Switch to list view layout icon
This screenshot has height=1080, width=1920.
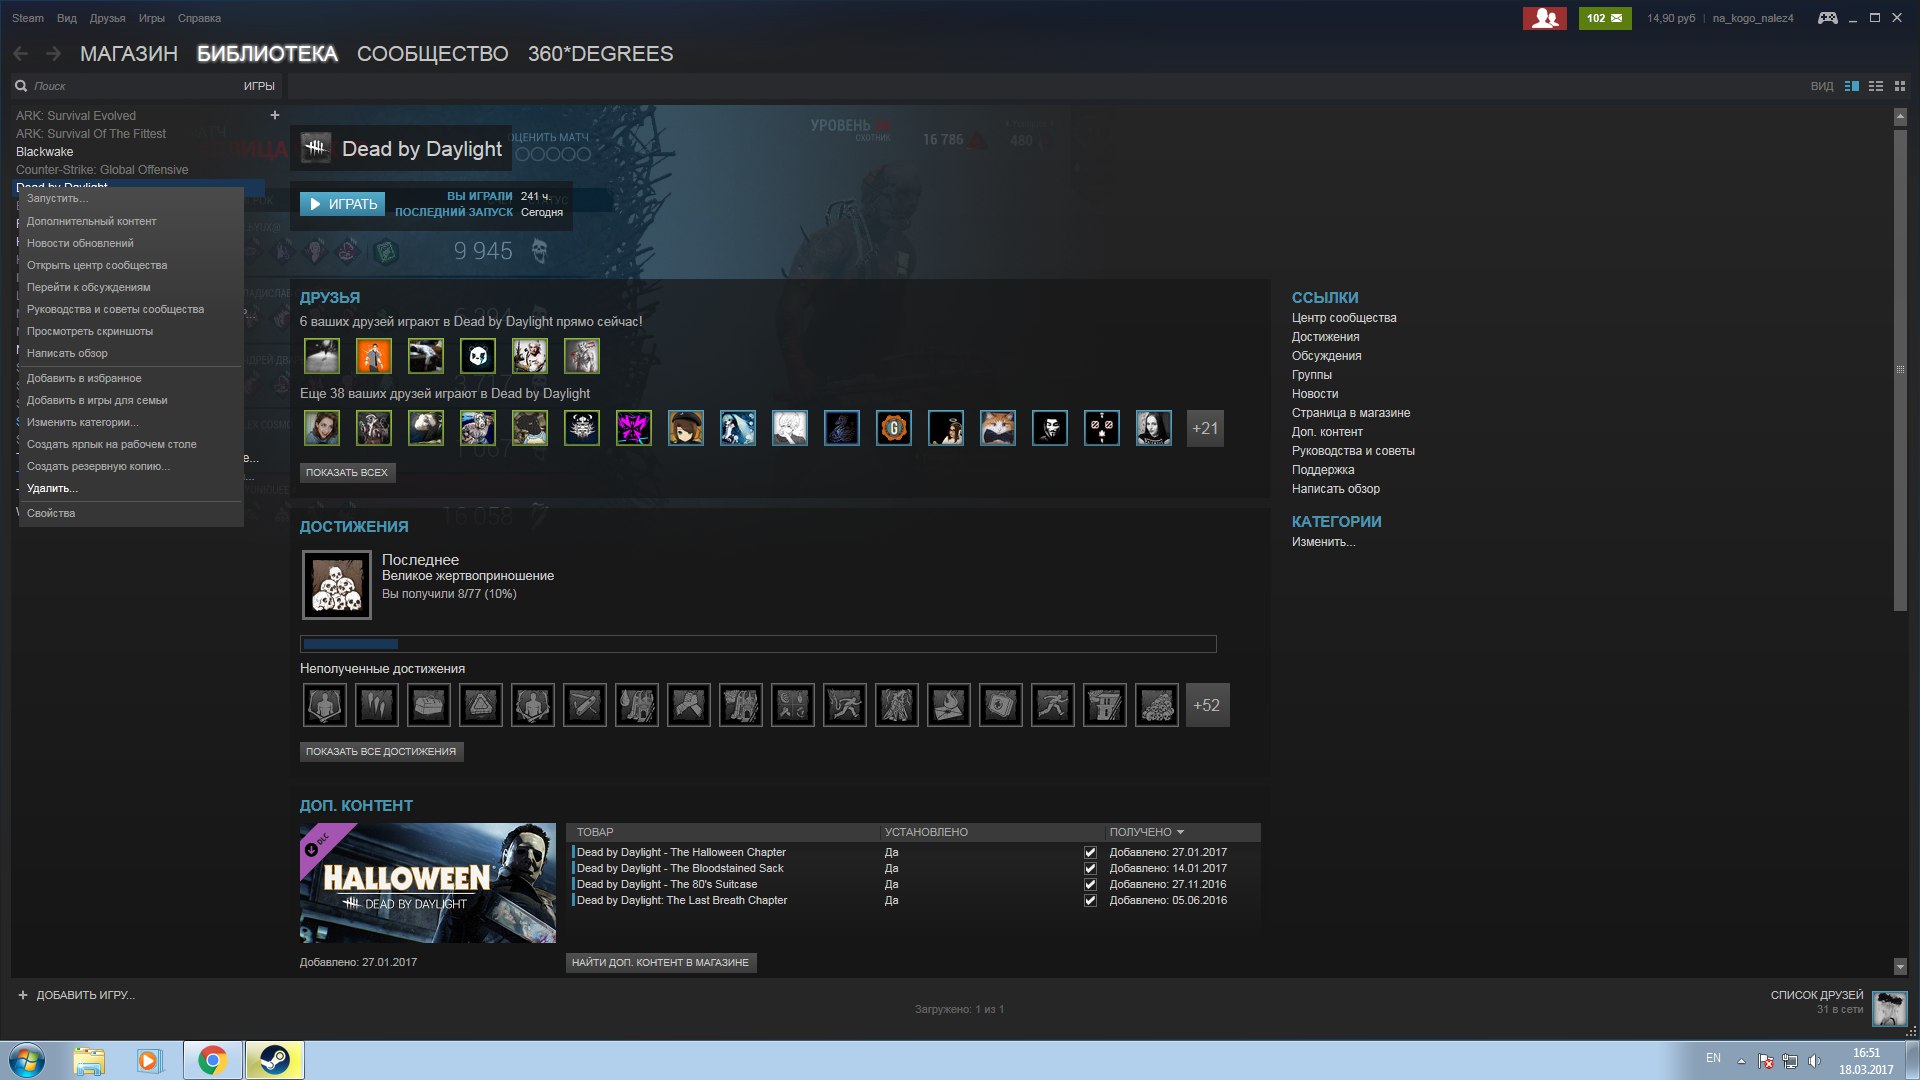tap(1876, 86)
